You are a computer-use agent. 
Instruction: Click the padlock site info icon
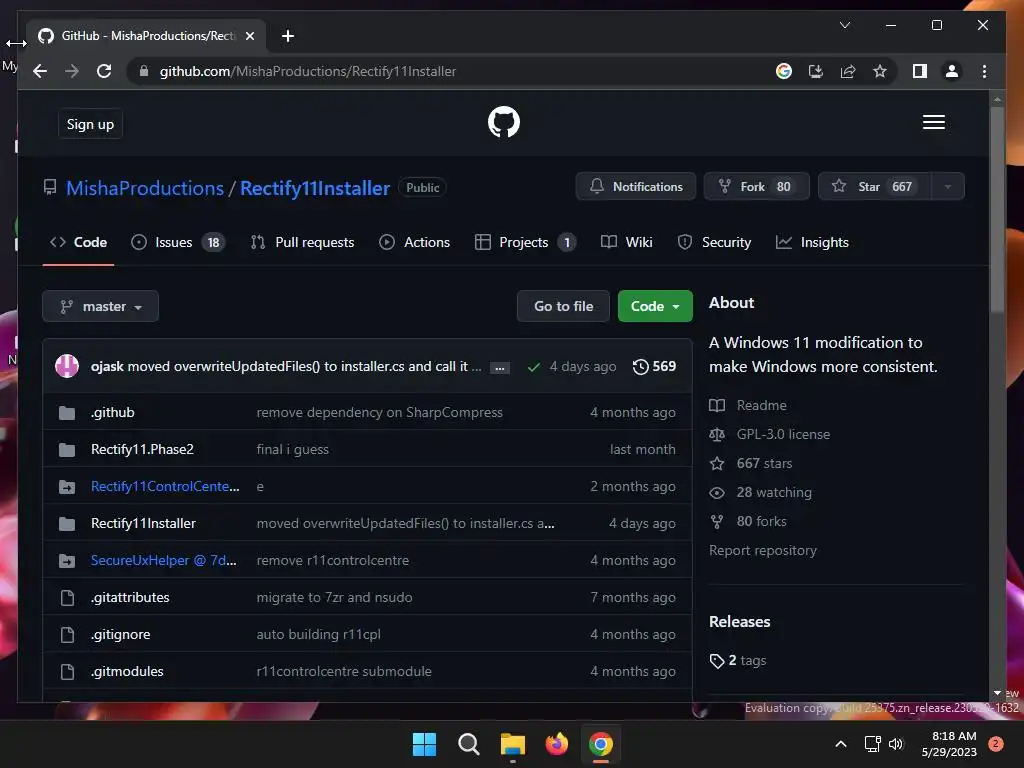point(144,71)
